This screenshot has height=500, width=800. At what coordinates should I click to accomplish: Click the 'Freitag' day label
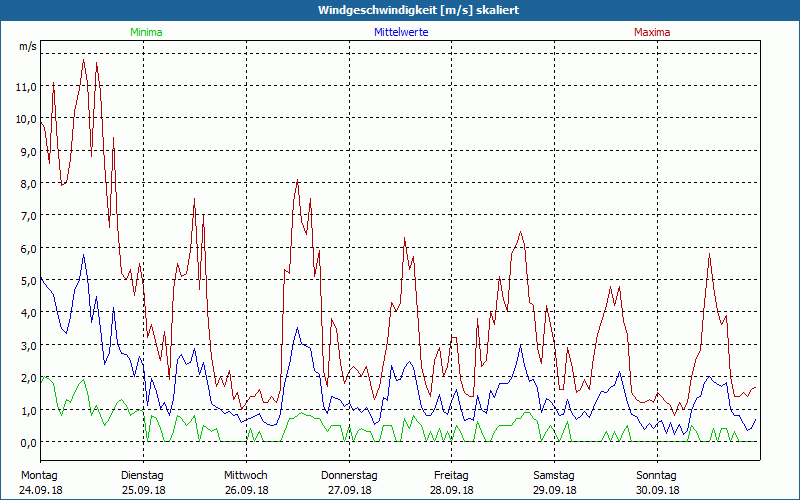pyautogui.click(x=452, y=476)
